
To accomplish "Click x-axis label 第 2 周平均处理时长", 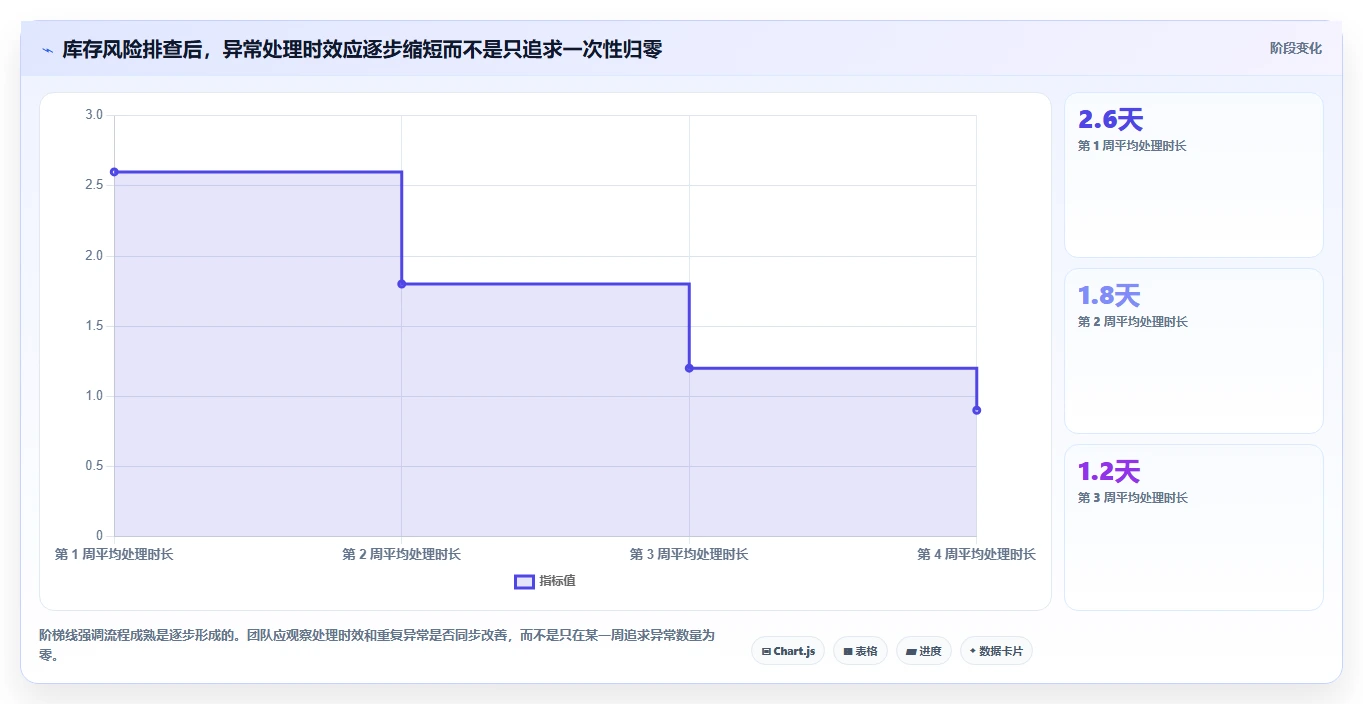I will point(402,554).
